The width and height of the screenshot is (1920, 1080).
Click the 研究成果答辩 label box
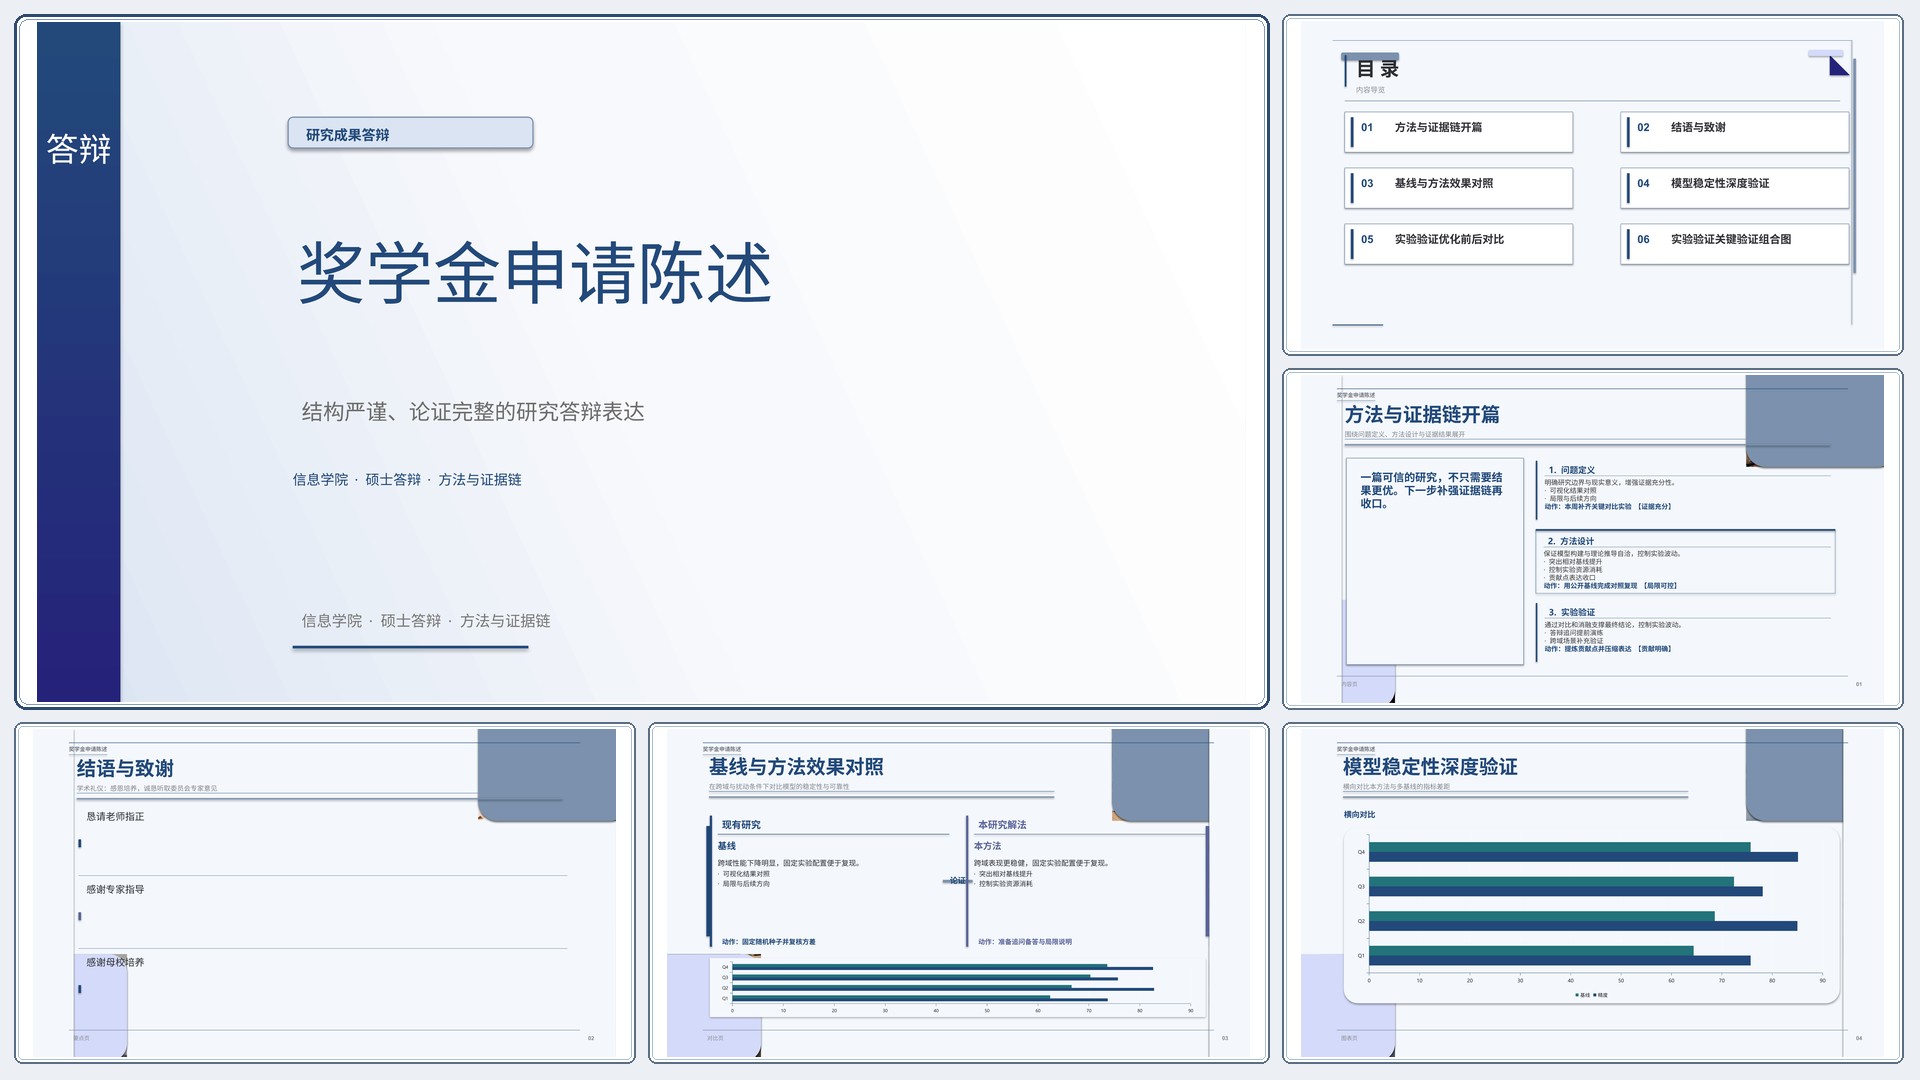pos(410,134)
